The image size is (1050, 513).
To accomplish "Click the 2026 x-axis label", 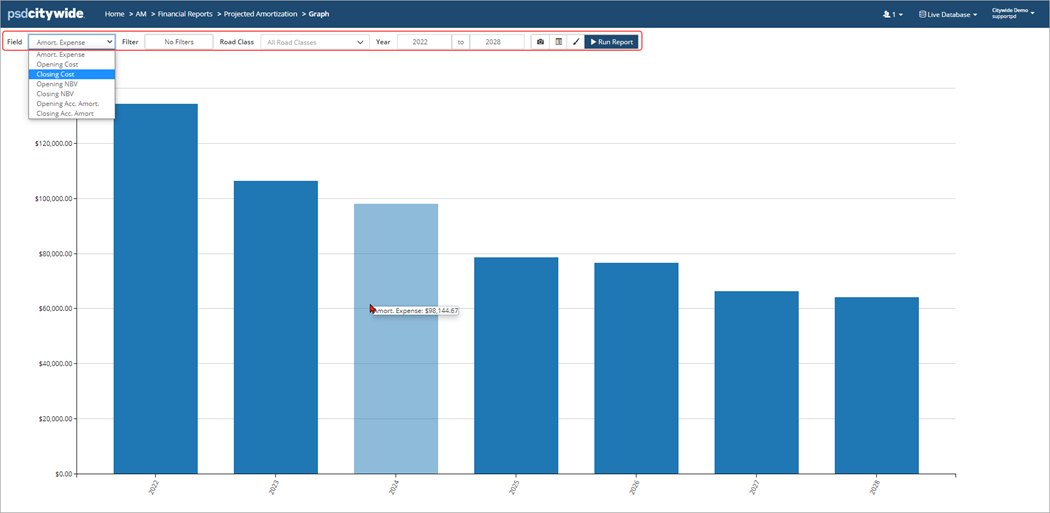I will 633,487.
